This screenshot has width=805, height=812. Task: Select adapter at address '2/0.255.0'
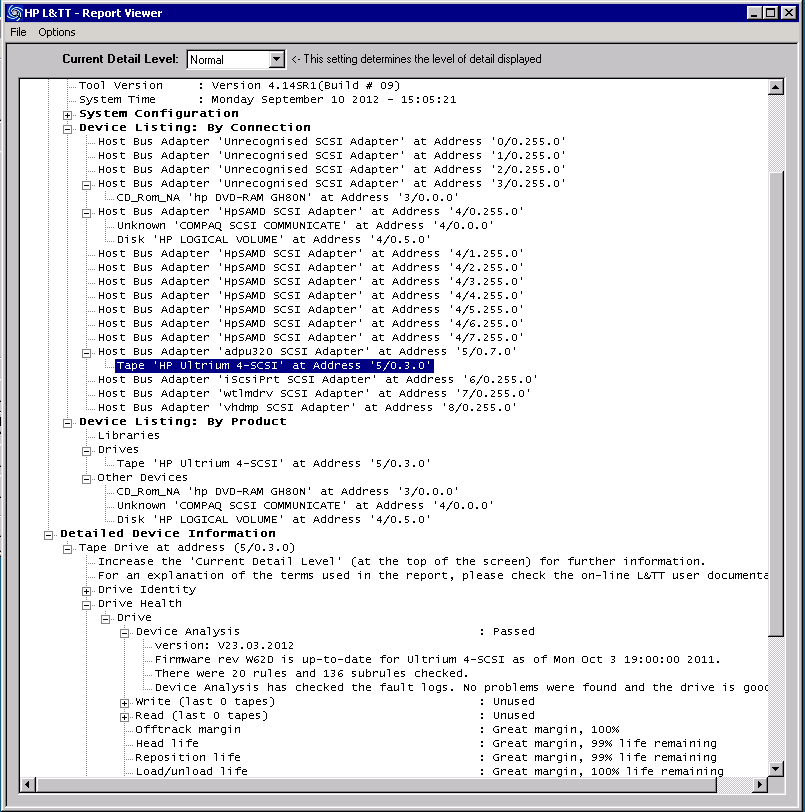point(332,169)
